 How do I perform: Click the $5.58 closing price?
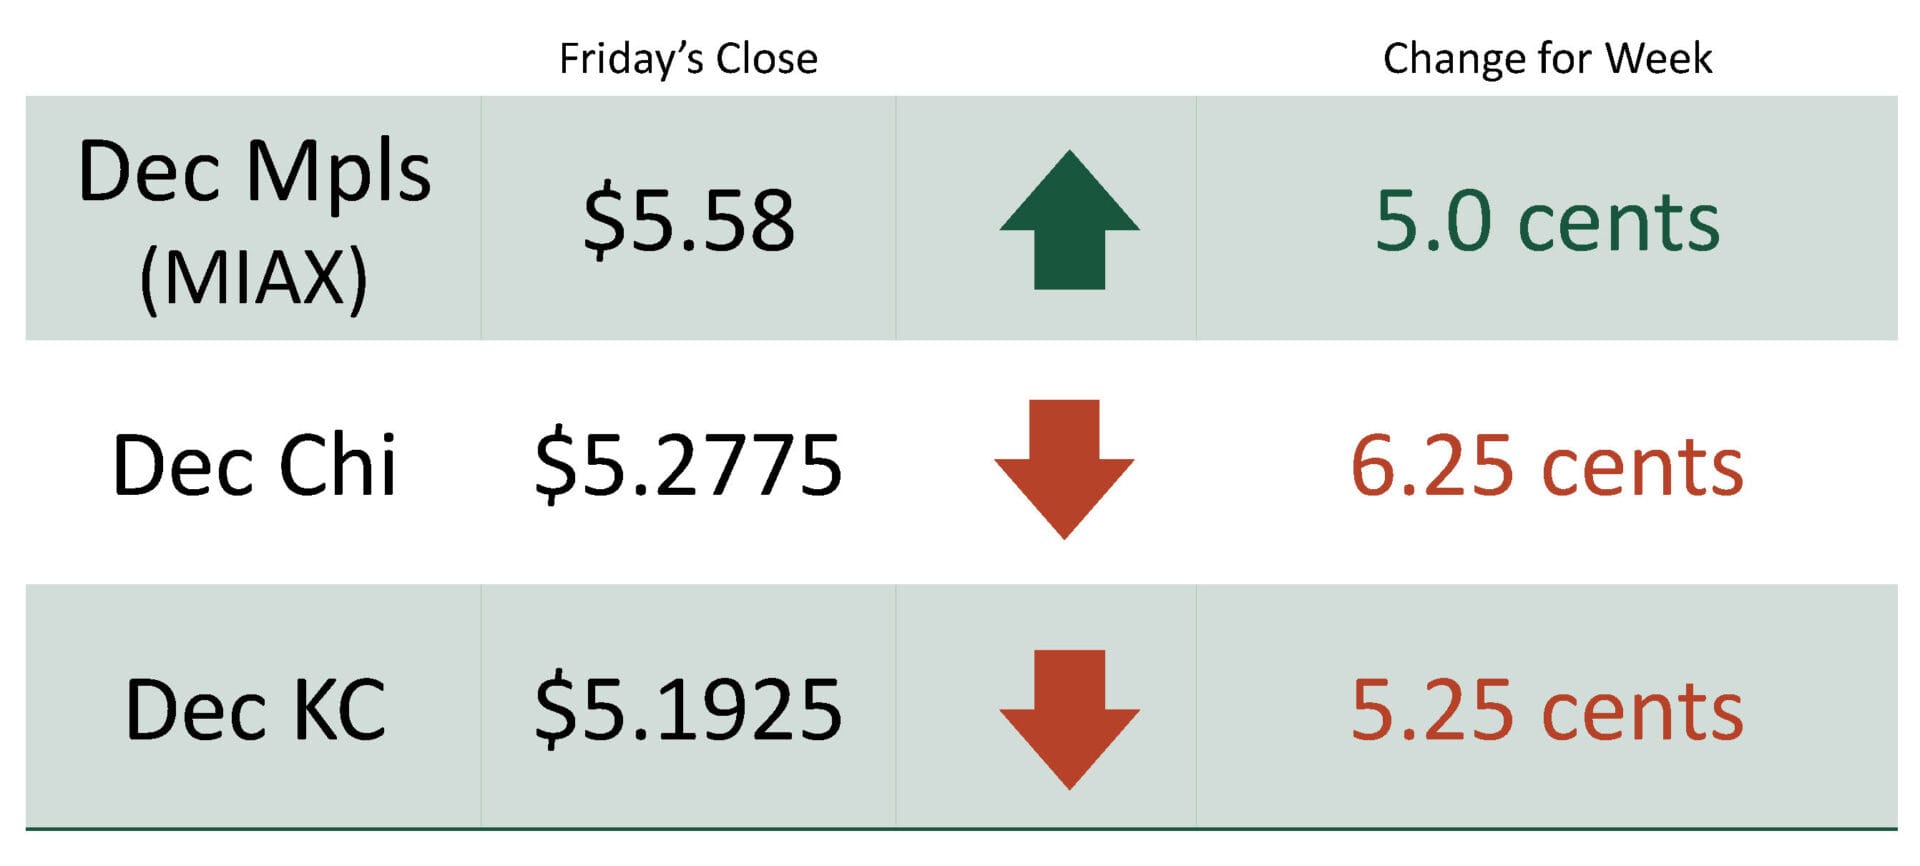tap(689, 220)
